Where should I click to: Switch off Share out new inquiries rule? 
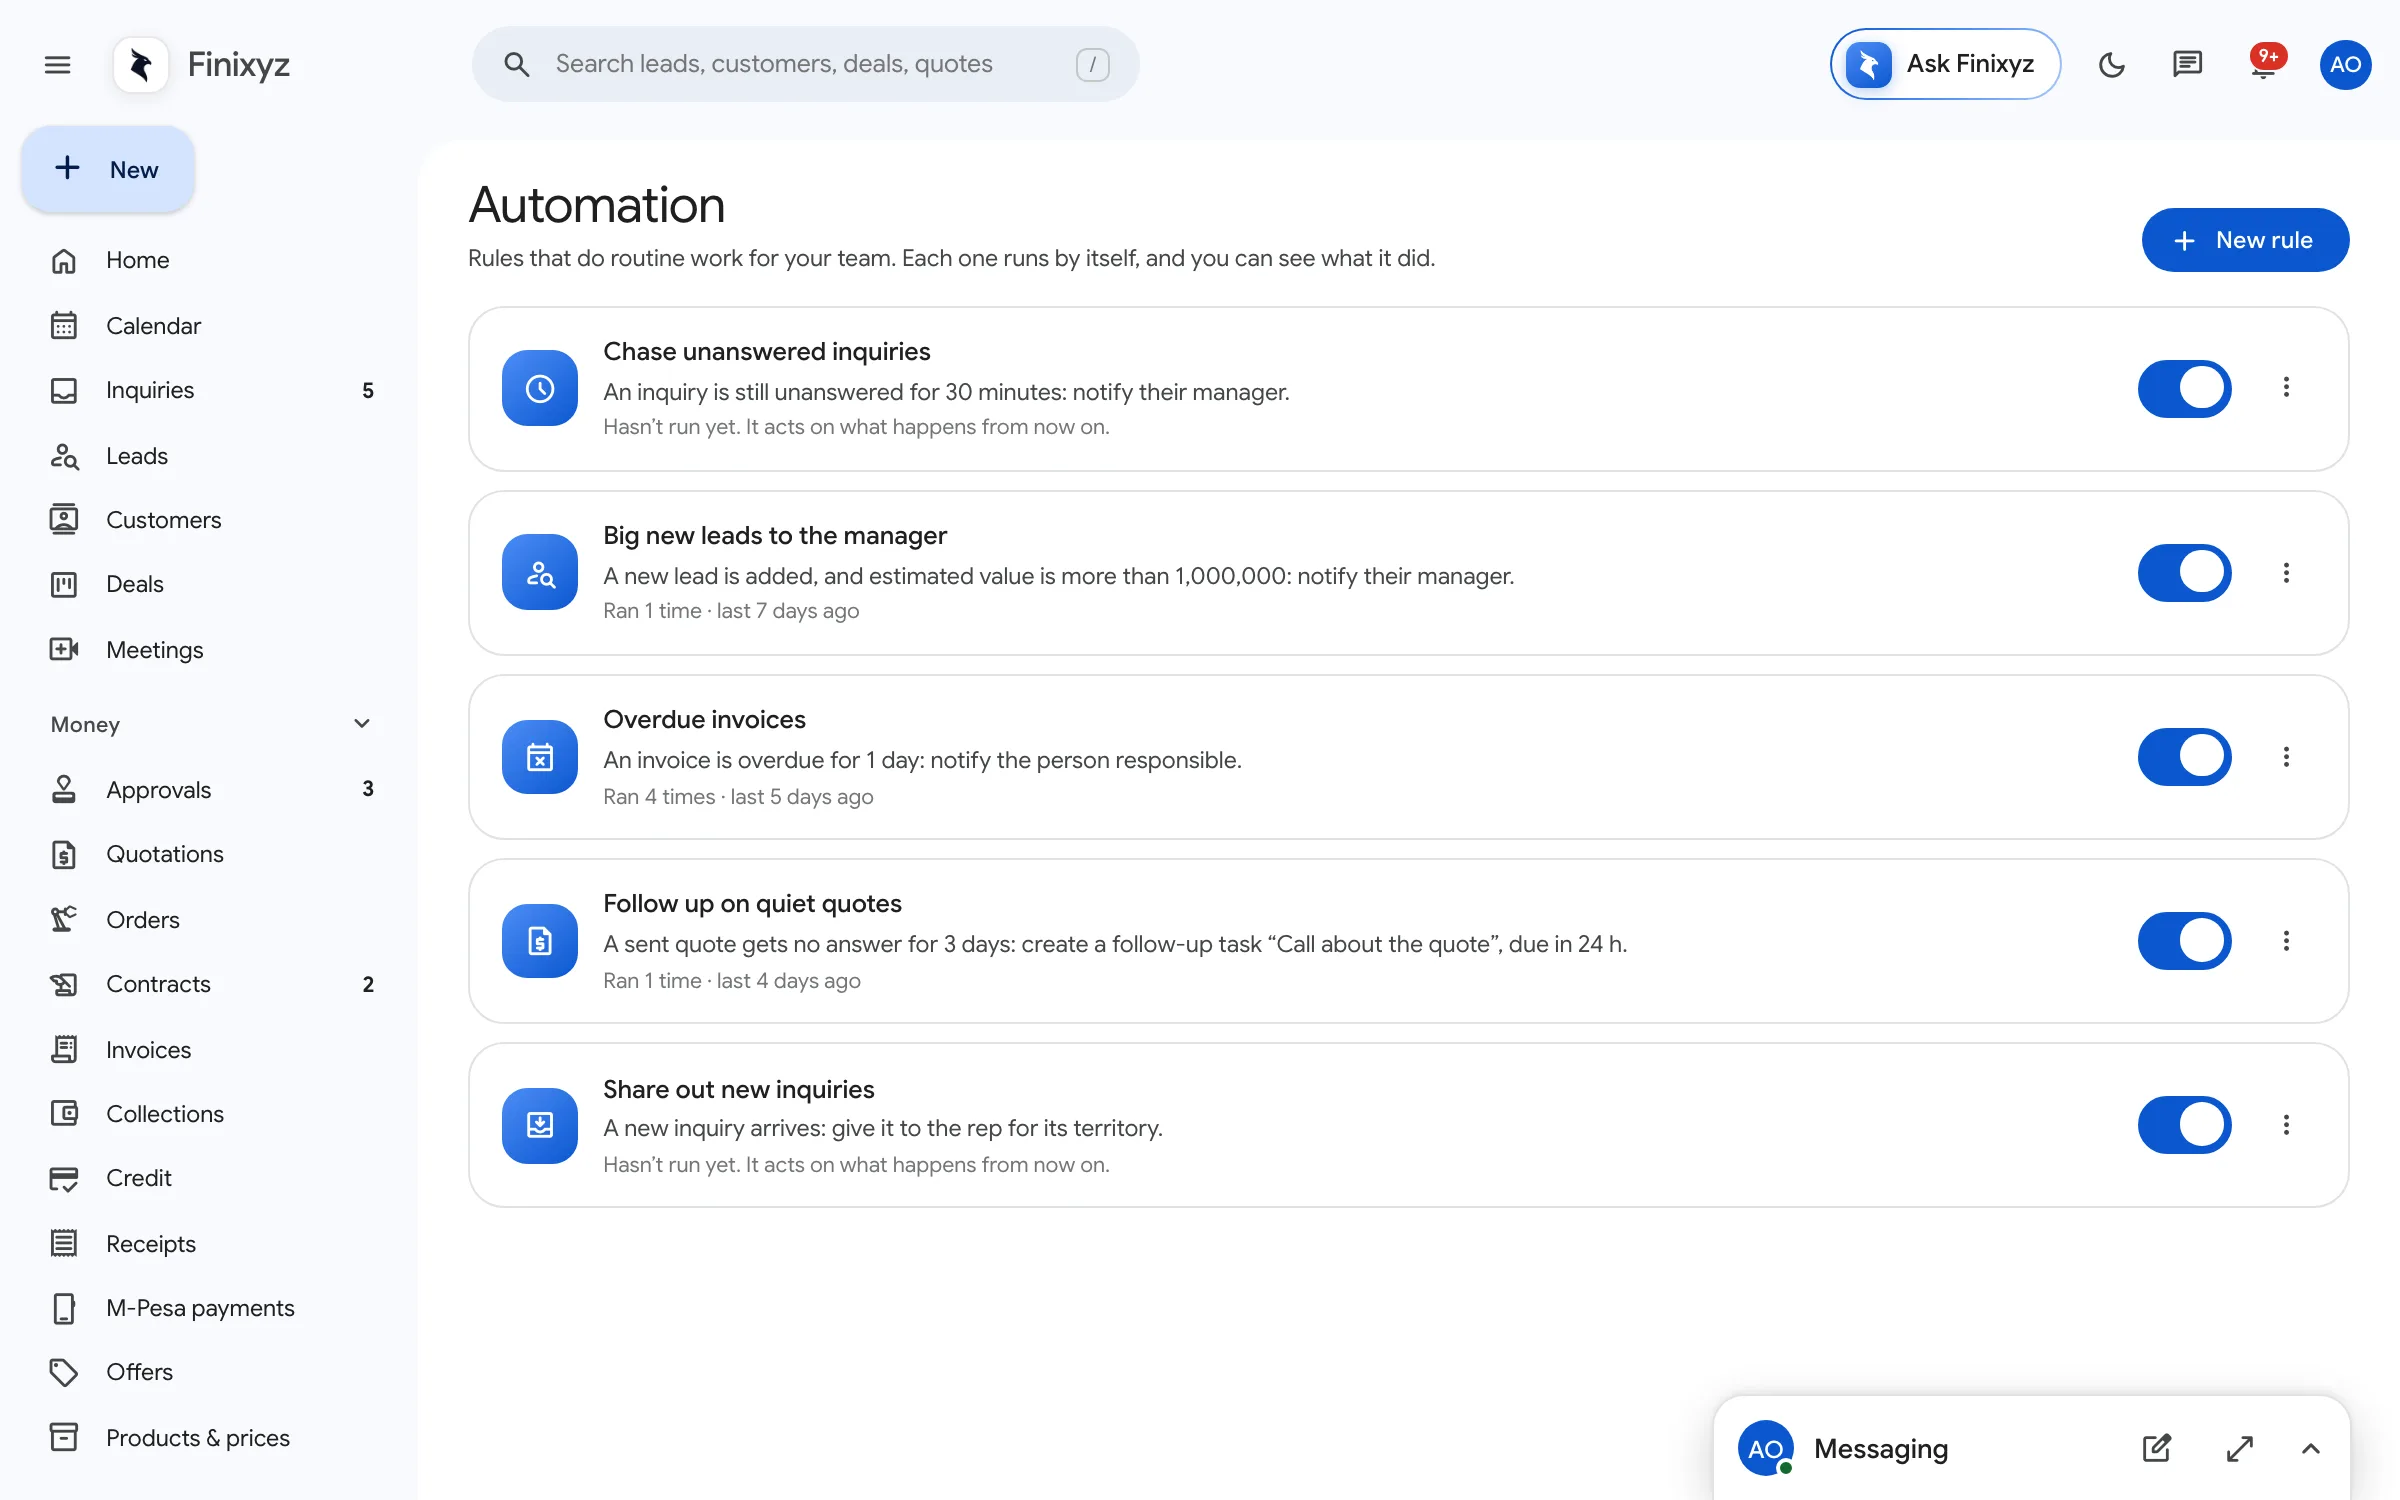pyautogui.click(x=2184, y=1125)
